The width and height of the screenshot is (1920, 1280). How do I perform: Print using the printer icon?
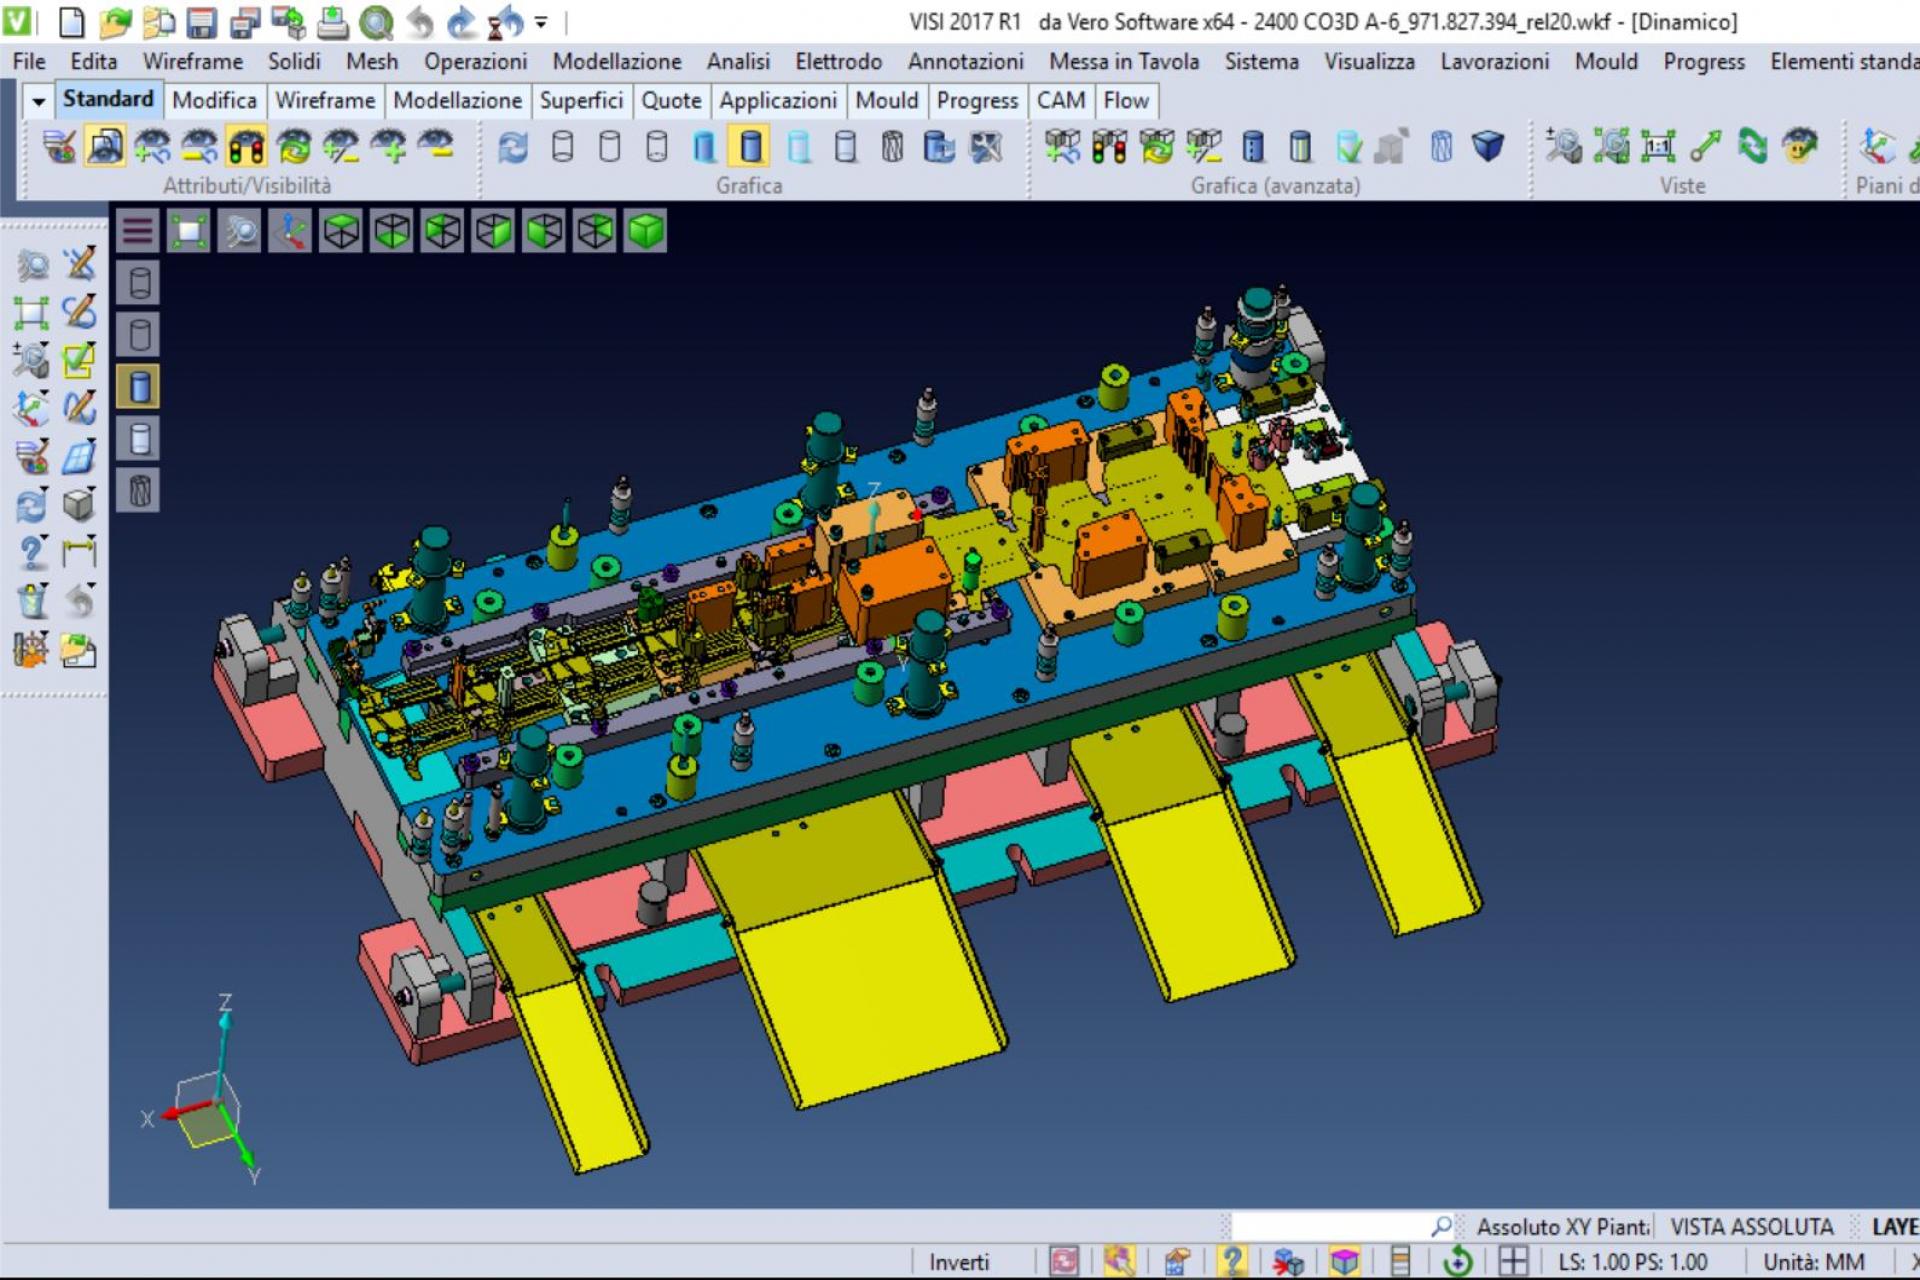tap(332, 21)
